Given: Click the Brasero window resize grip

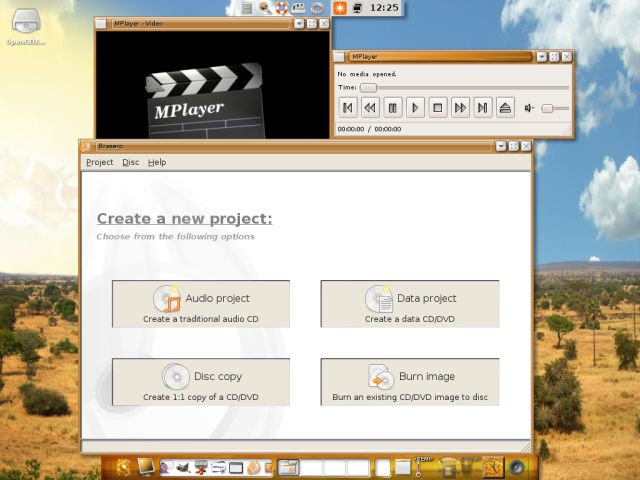Looking at the screenshot, I should pos(526,447).
